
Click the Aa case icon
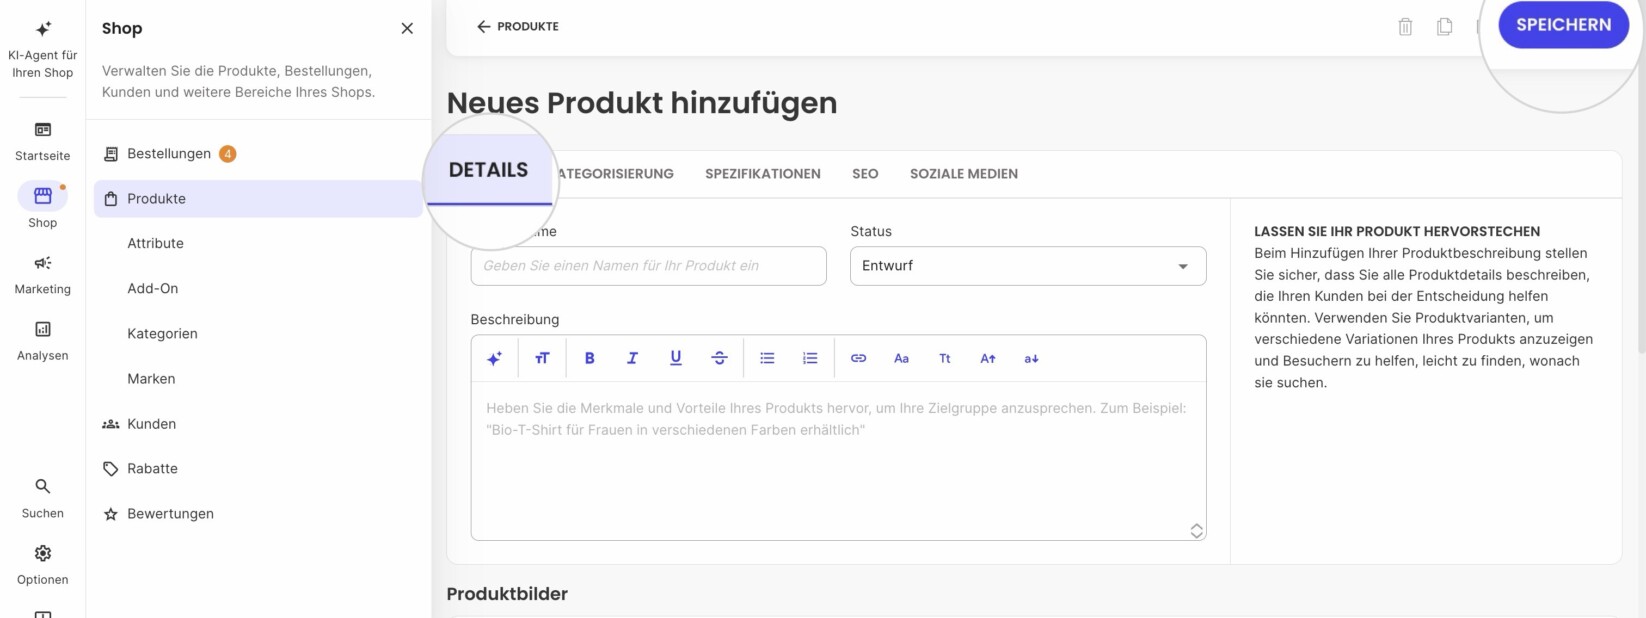tap(901, 358)
